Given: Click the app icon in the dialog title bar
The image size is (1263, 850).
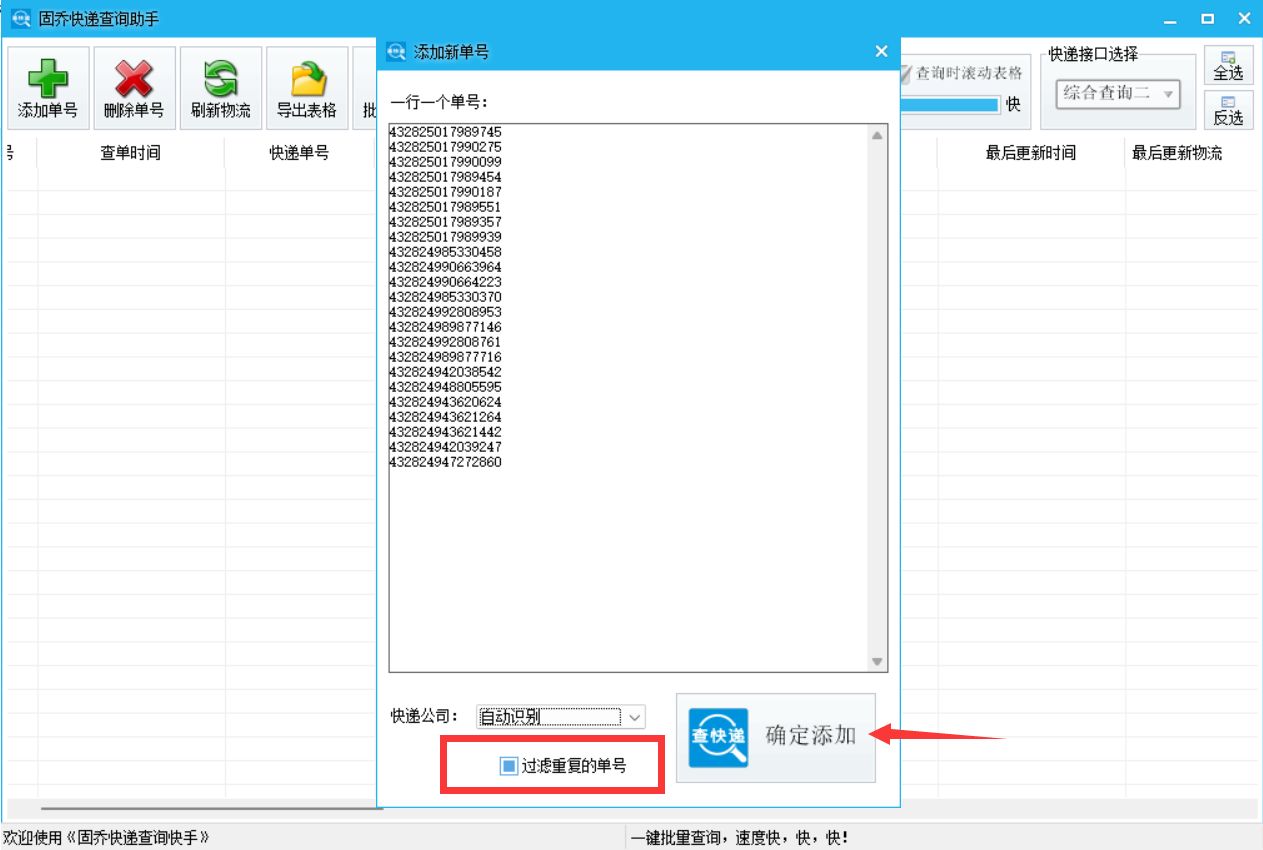Looking at the screenshot, I should (x=393, y=51).
